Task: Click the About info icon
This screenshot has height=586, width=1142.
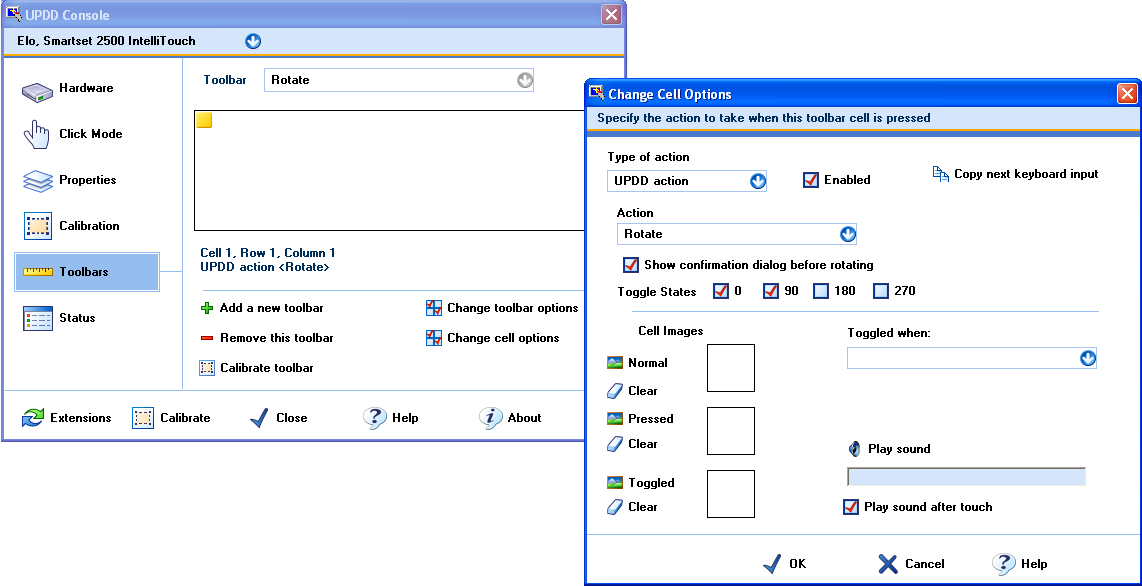Action: (491, 418)
